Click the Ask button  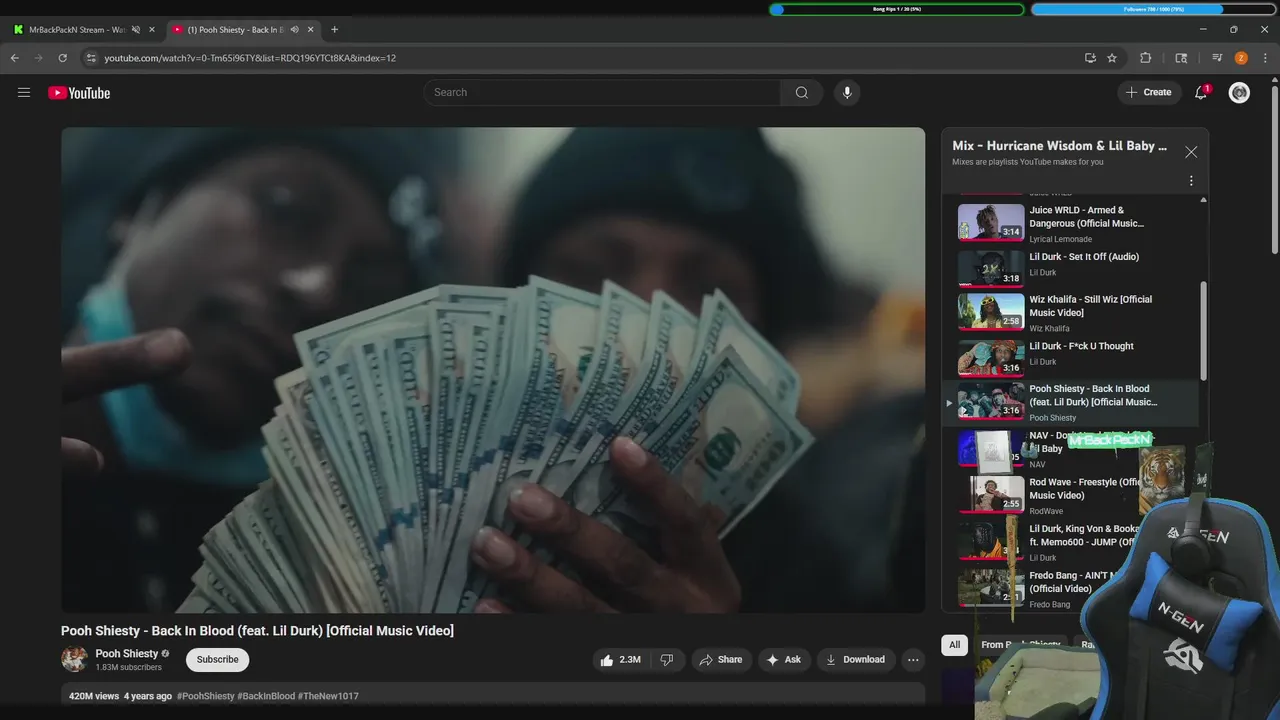(783, 659)
